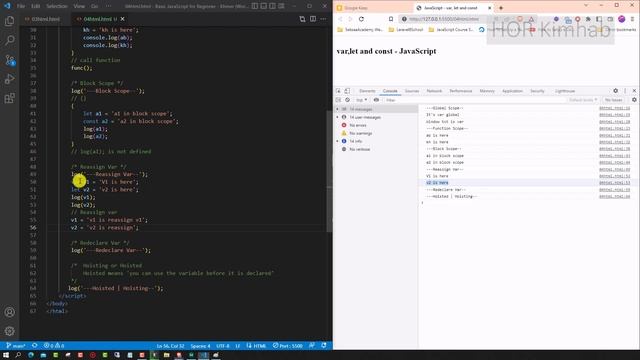Viewport: 640px width, 360px height.
Task: Switch to DevTools Performance tab
Action: (x=460, y=91)
